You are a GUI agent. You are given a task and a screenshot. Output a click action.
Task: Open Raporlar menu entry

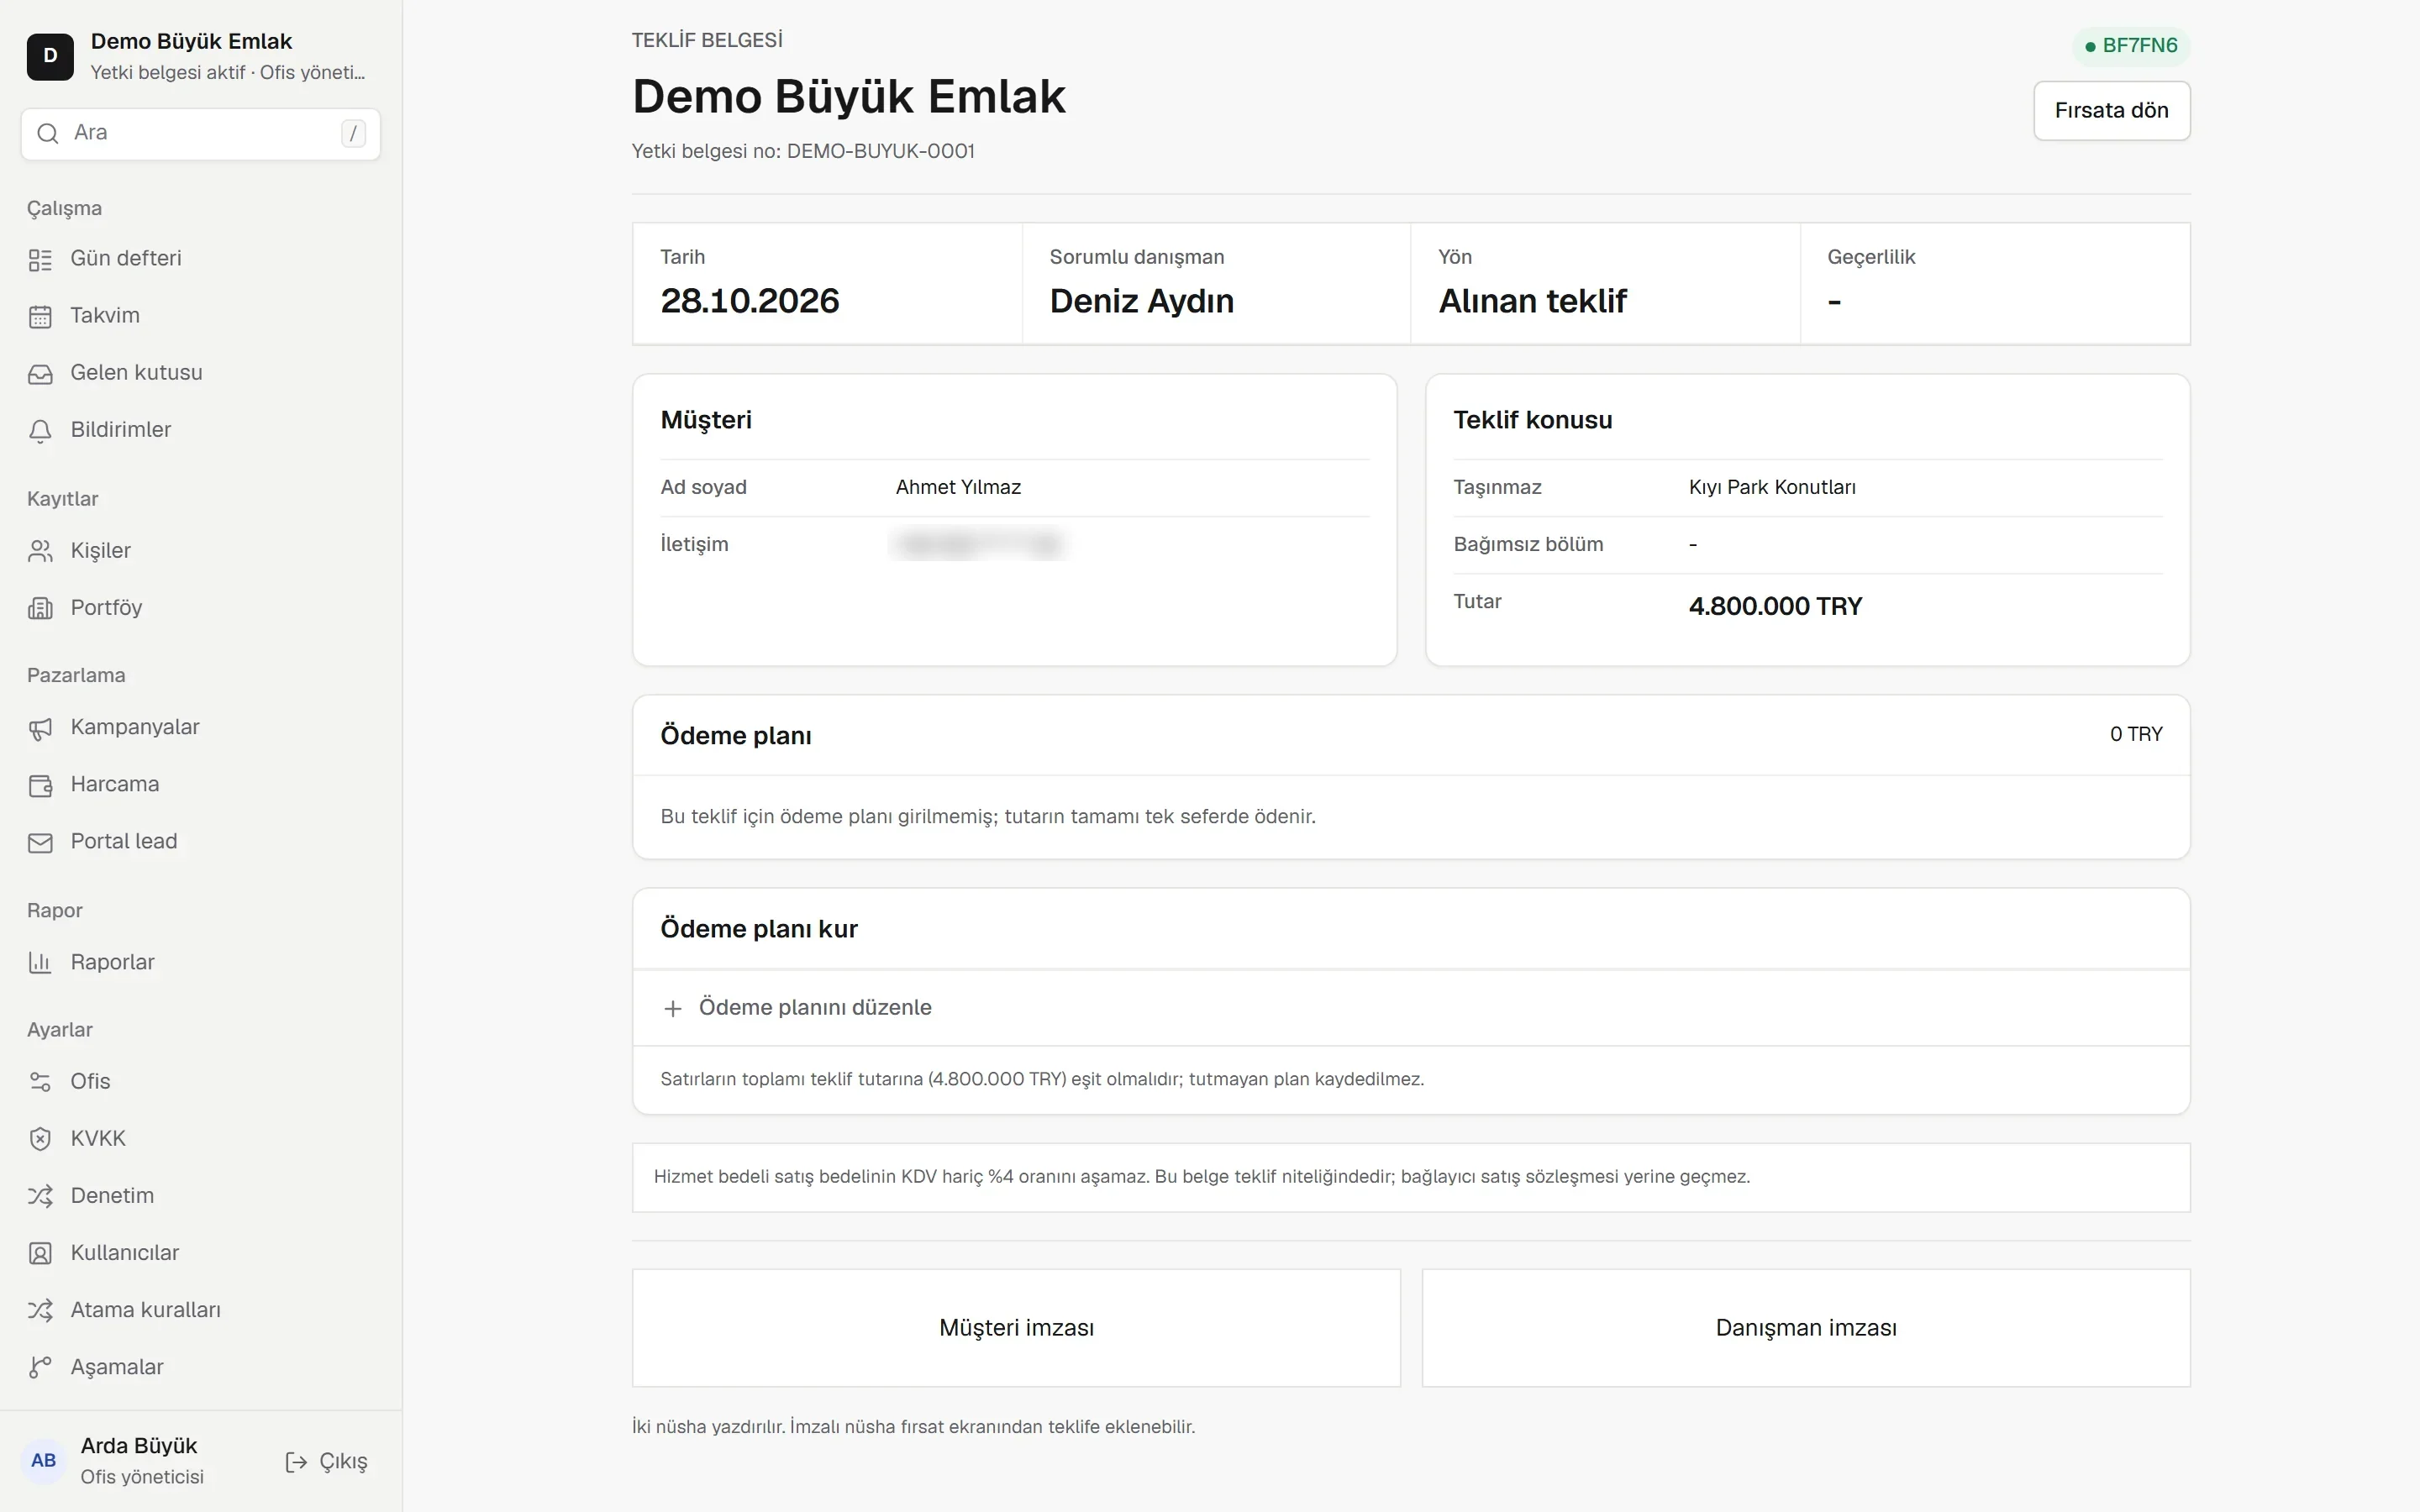(201, 962)
